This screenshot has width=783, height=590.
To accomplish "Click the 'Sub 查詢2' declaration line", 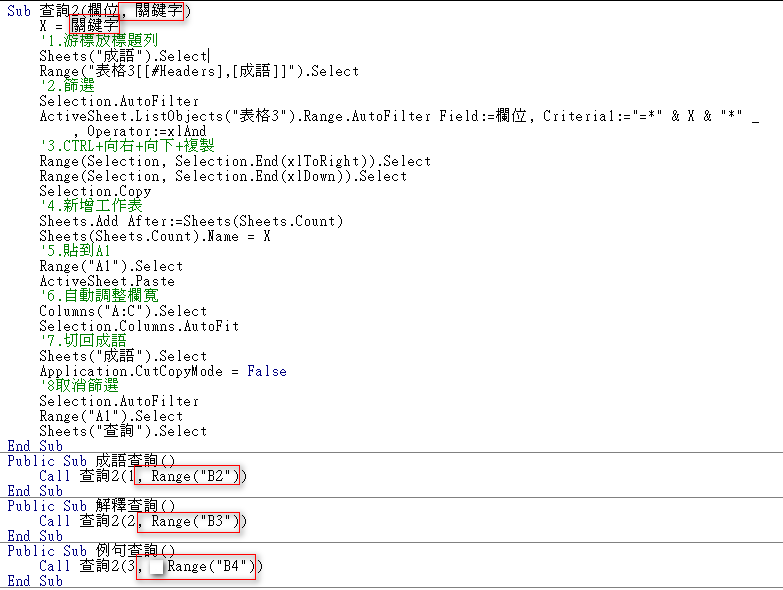I will coord(99,10).
